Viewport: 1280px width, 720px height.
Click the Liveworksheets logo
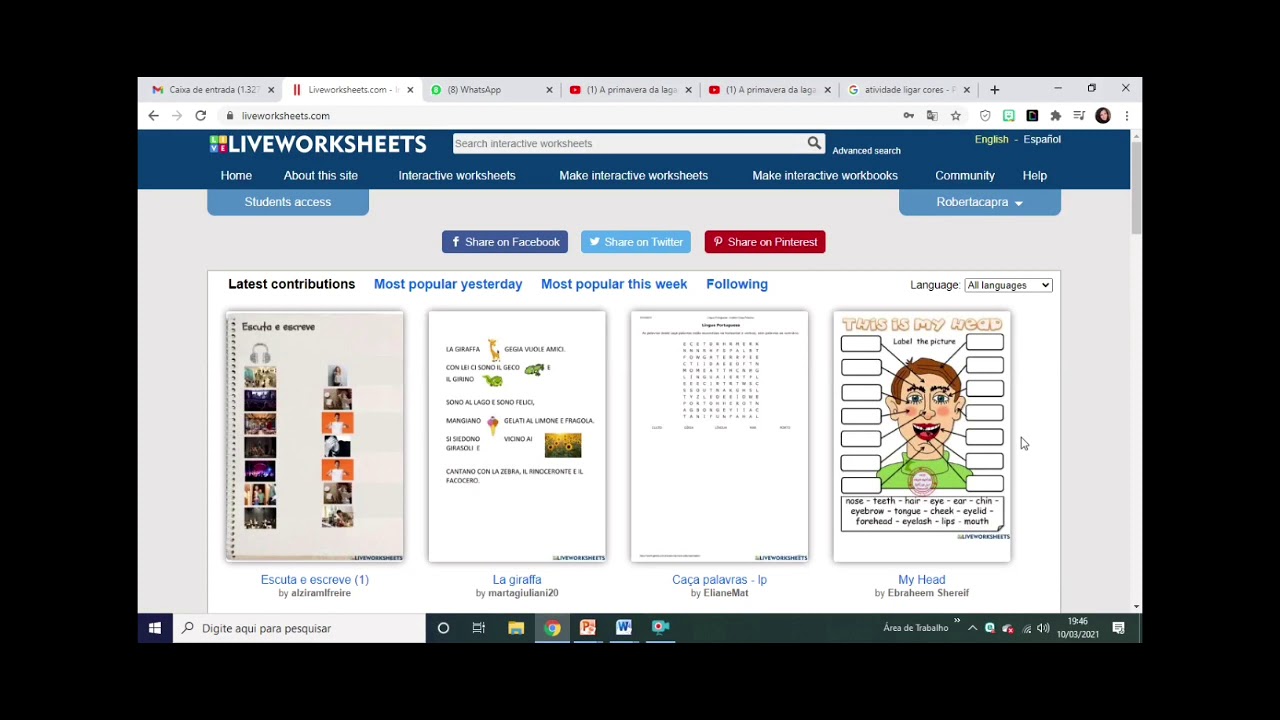318,144
